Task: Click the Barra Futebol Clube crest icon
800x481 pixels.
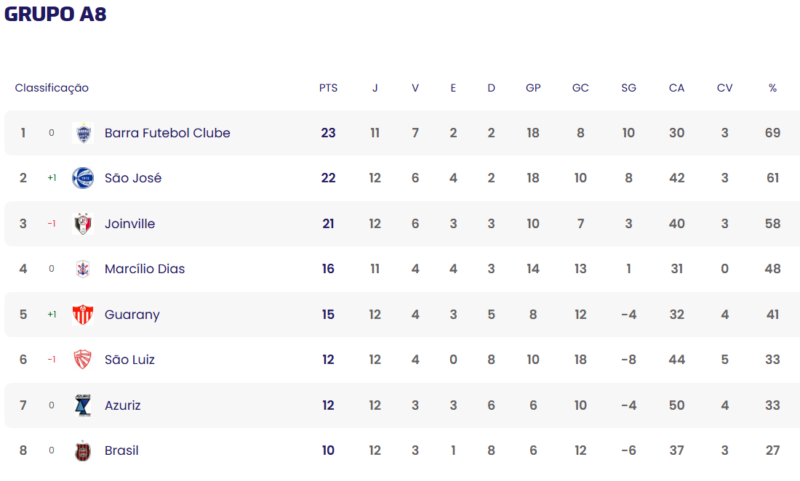Action: (83, 133)
